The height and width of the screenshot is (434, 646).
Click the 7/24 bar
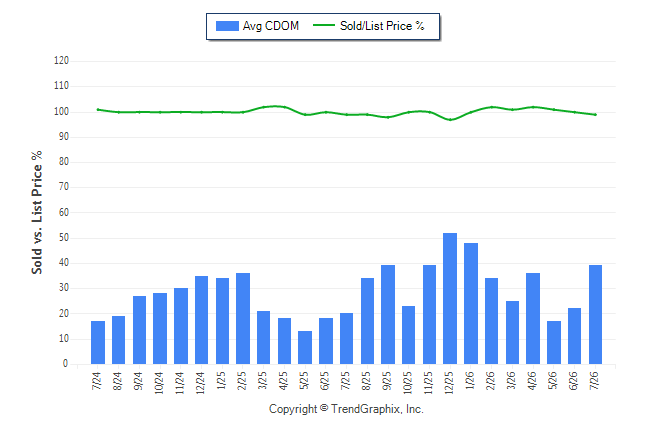[98, 343]
